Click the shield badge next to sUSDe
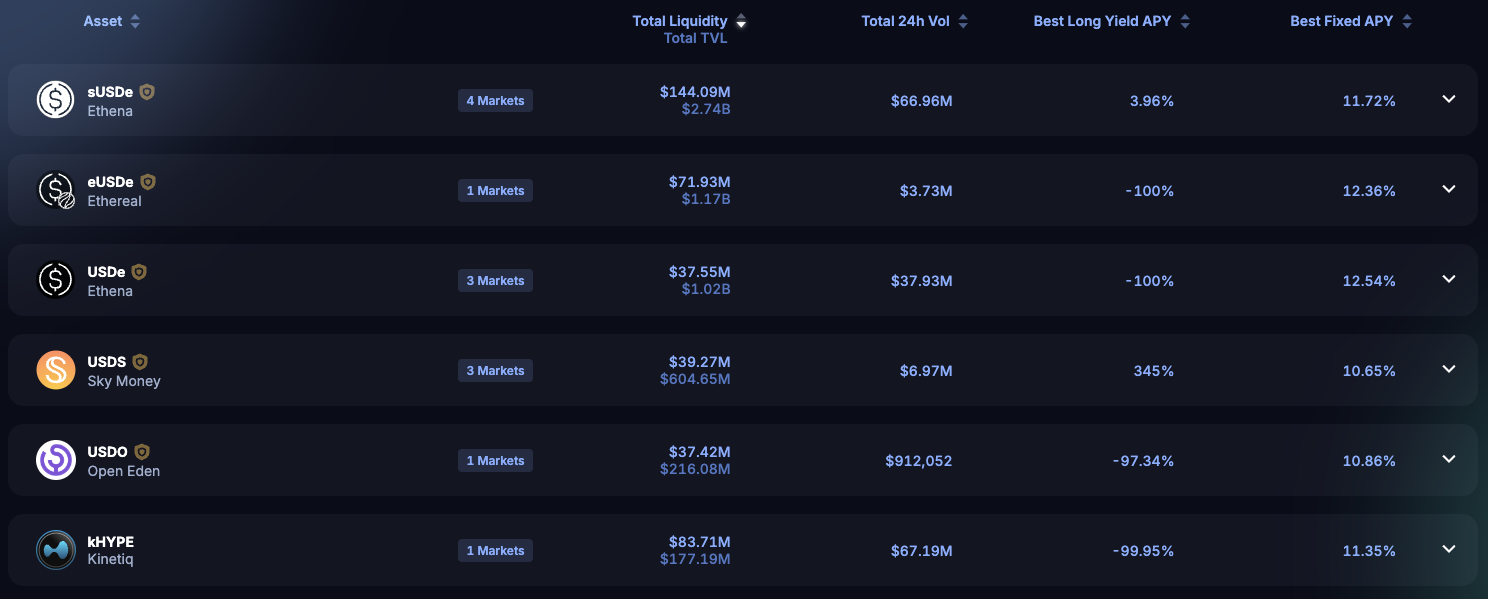The width and height of the screenshot is (1488, 599). pos(147,92)
